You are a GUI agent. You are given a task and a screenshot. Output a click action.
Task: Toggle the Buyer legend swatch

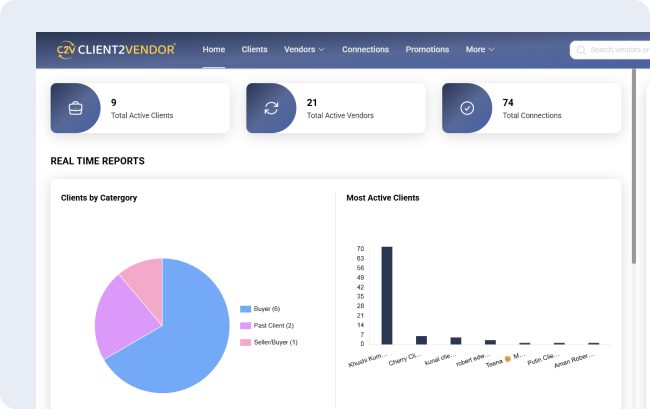(246, 309)
